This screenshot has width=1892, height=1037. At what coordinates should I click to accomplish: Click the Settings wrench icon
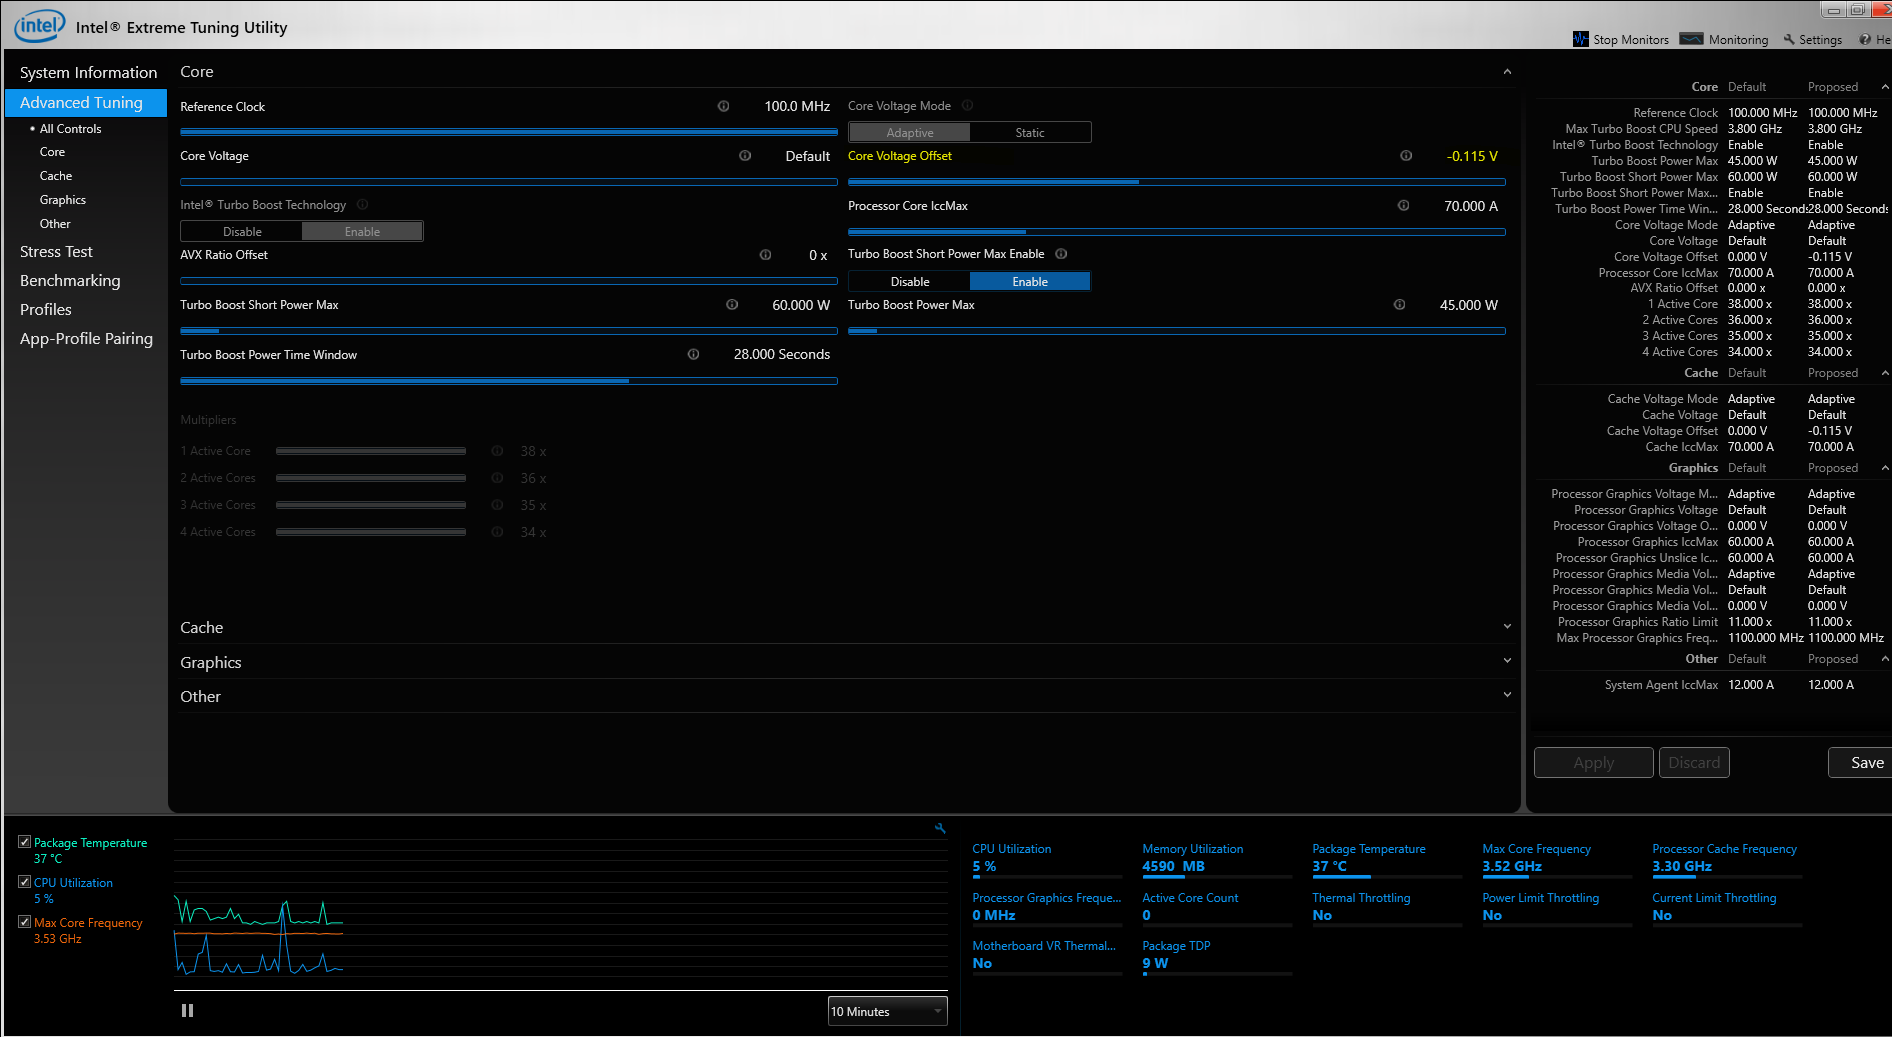pos(1789,40)
